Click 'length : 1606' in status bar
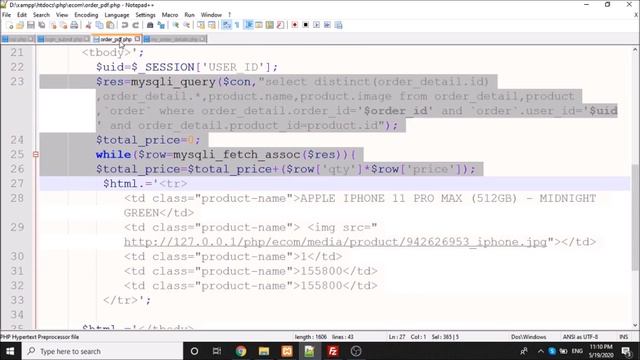This screenshot has height=360, width=640. (311, 337)
